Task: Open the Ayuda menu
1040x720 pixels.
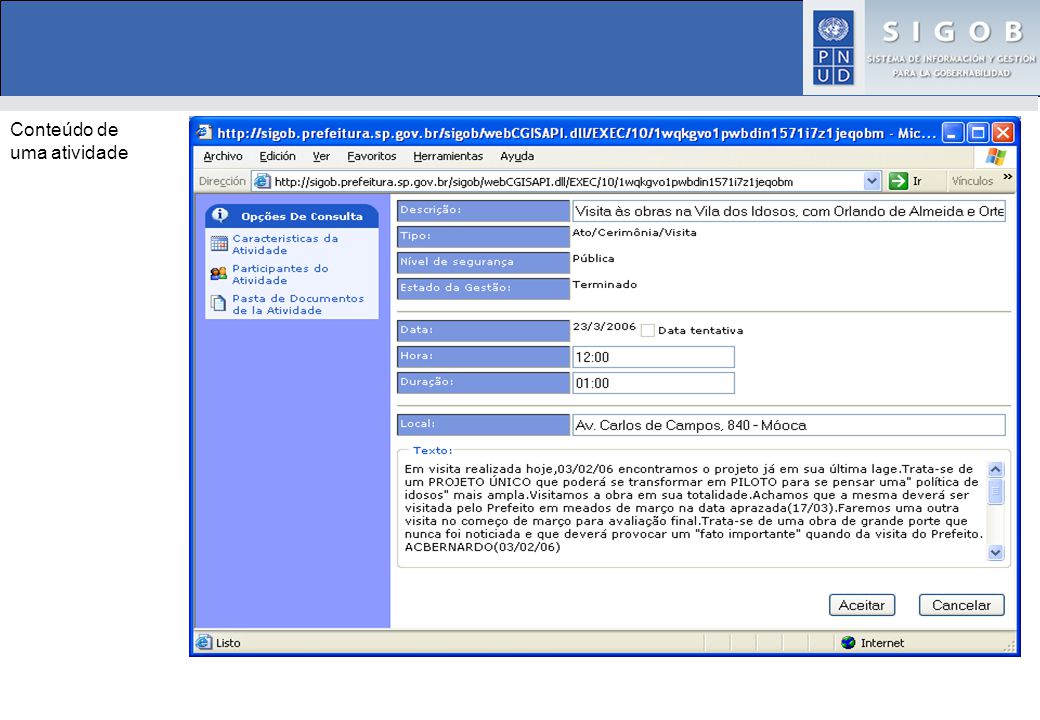Action: (x=517, y=156)
